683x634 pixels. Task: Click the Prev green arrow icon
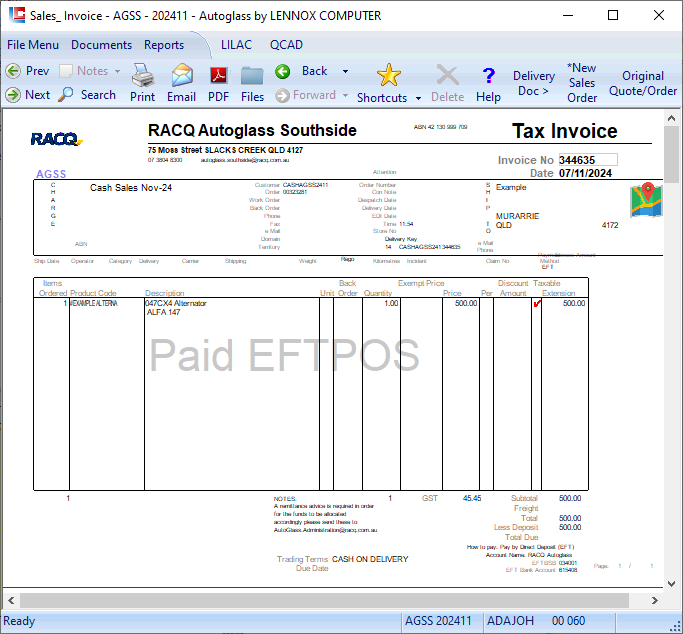click(13, 71)
